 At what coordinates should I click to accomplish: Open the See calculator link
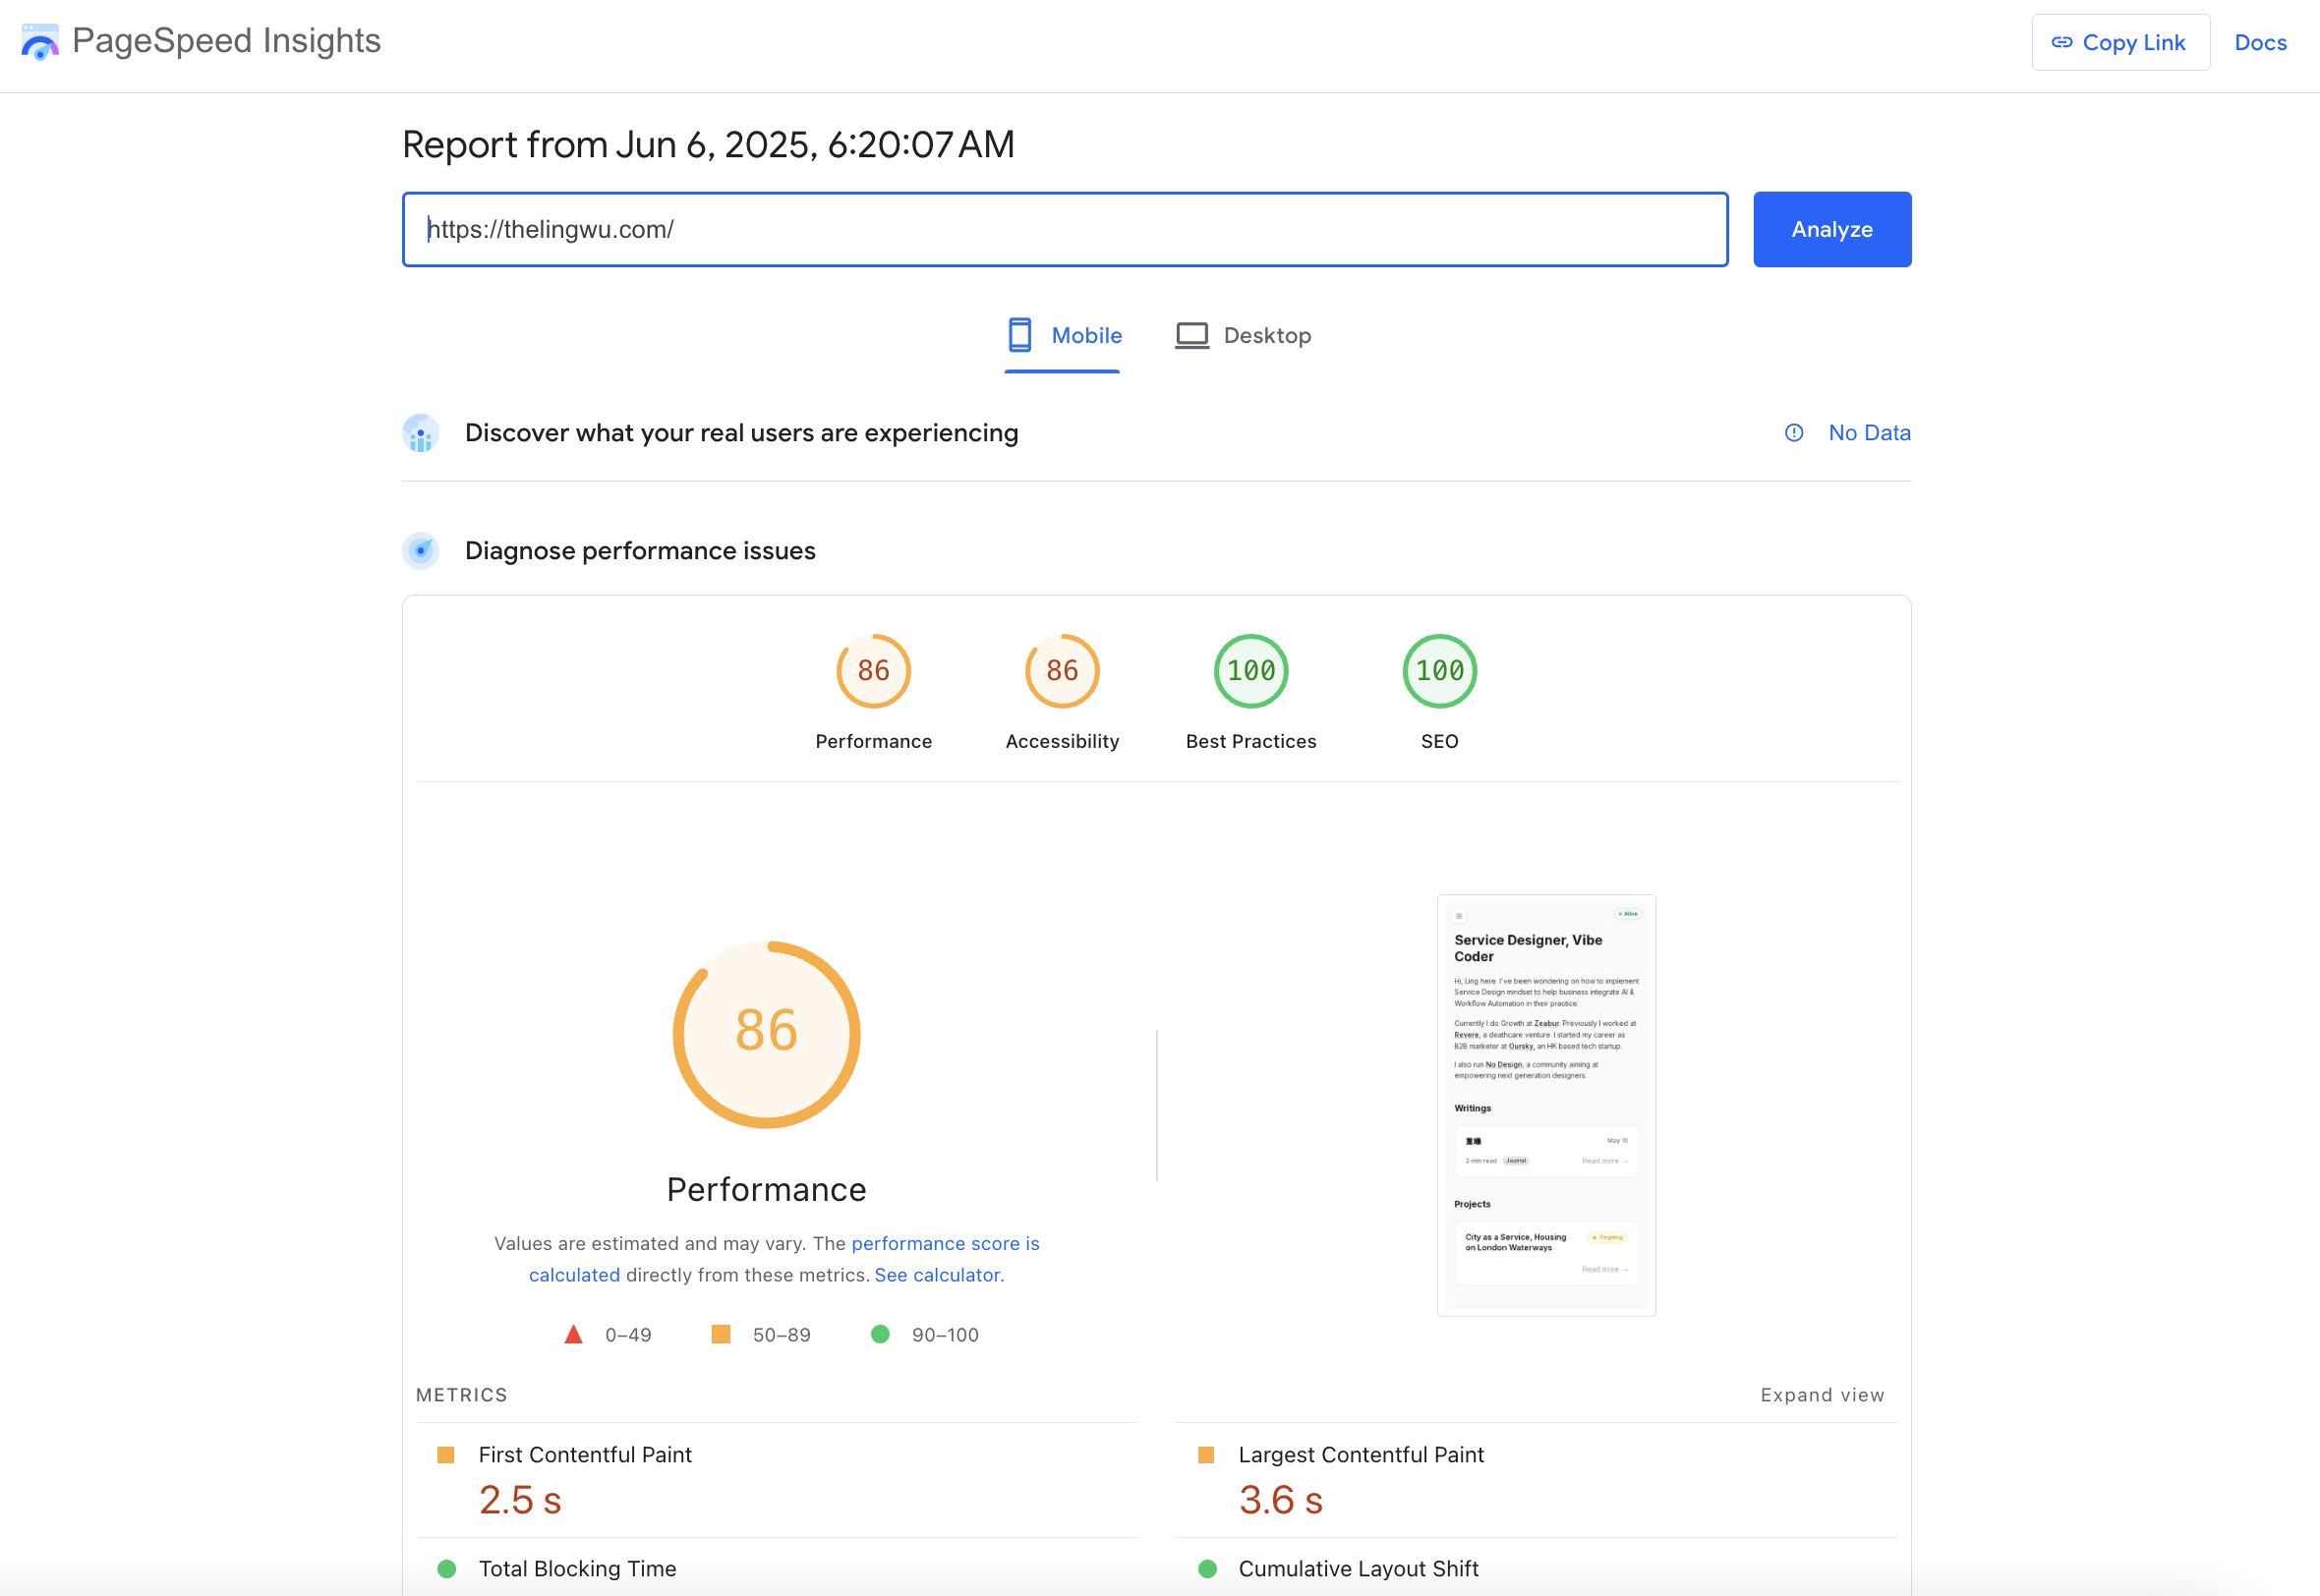939,1275
